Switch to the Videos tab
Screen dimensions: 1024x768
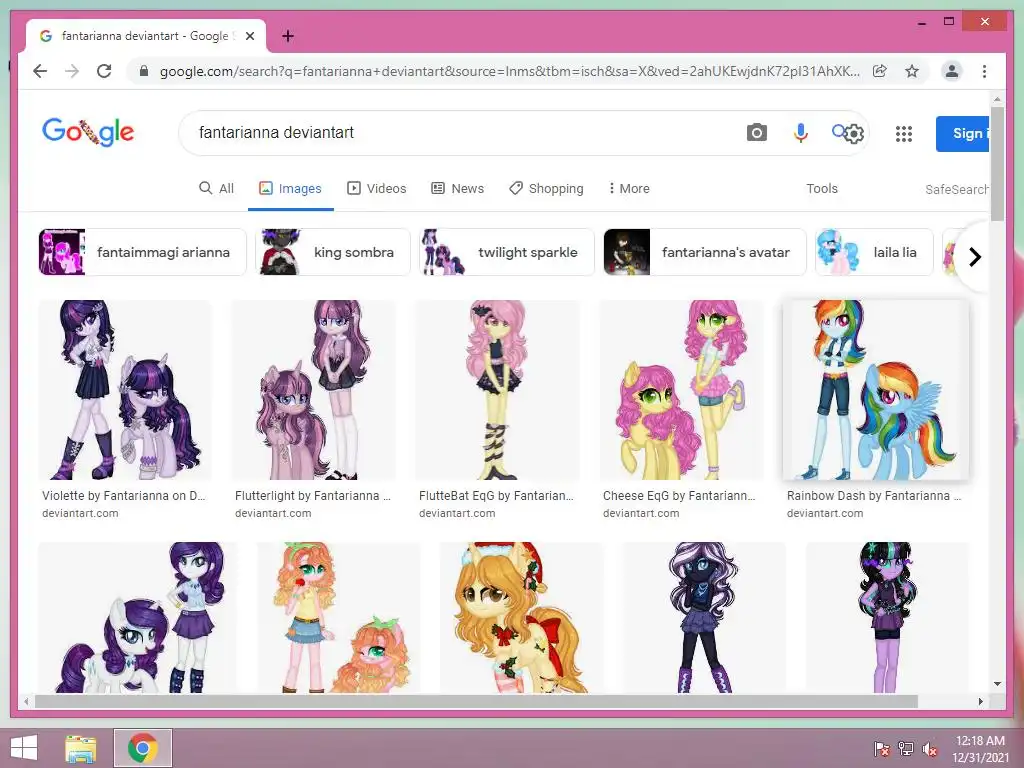click(376, 188)
